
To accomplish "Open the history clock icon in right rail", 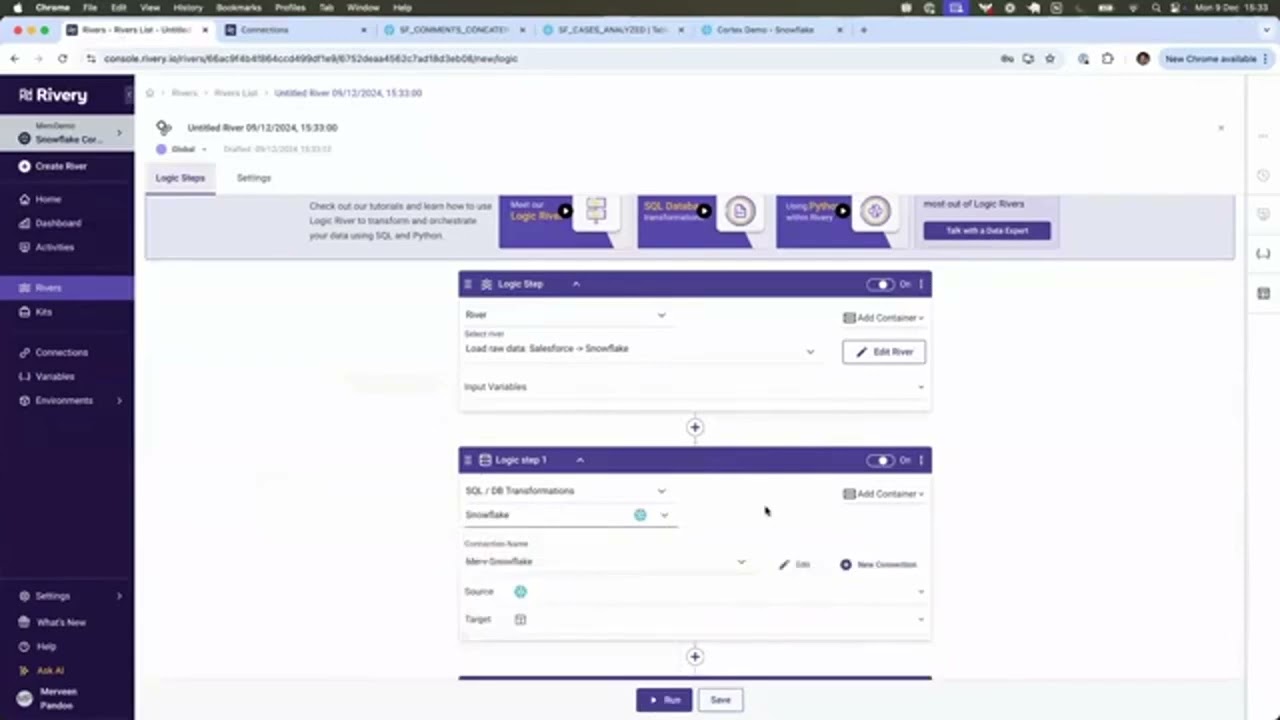I will point(1263,176).
